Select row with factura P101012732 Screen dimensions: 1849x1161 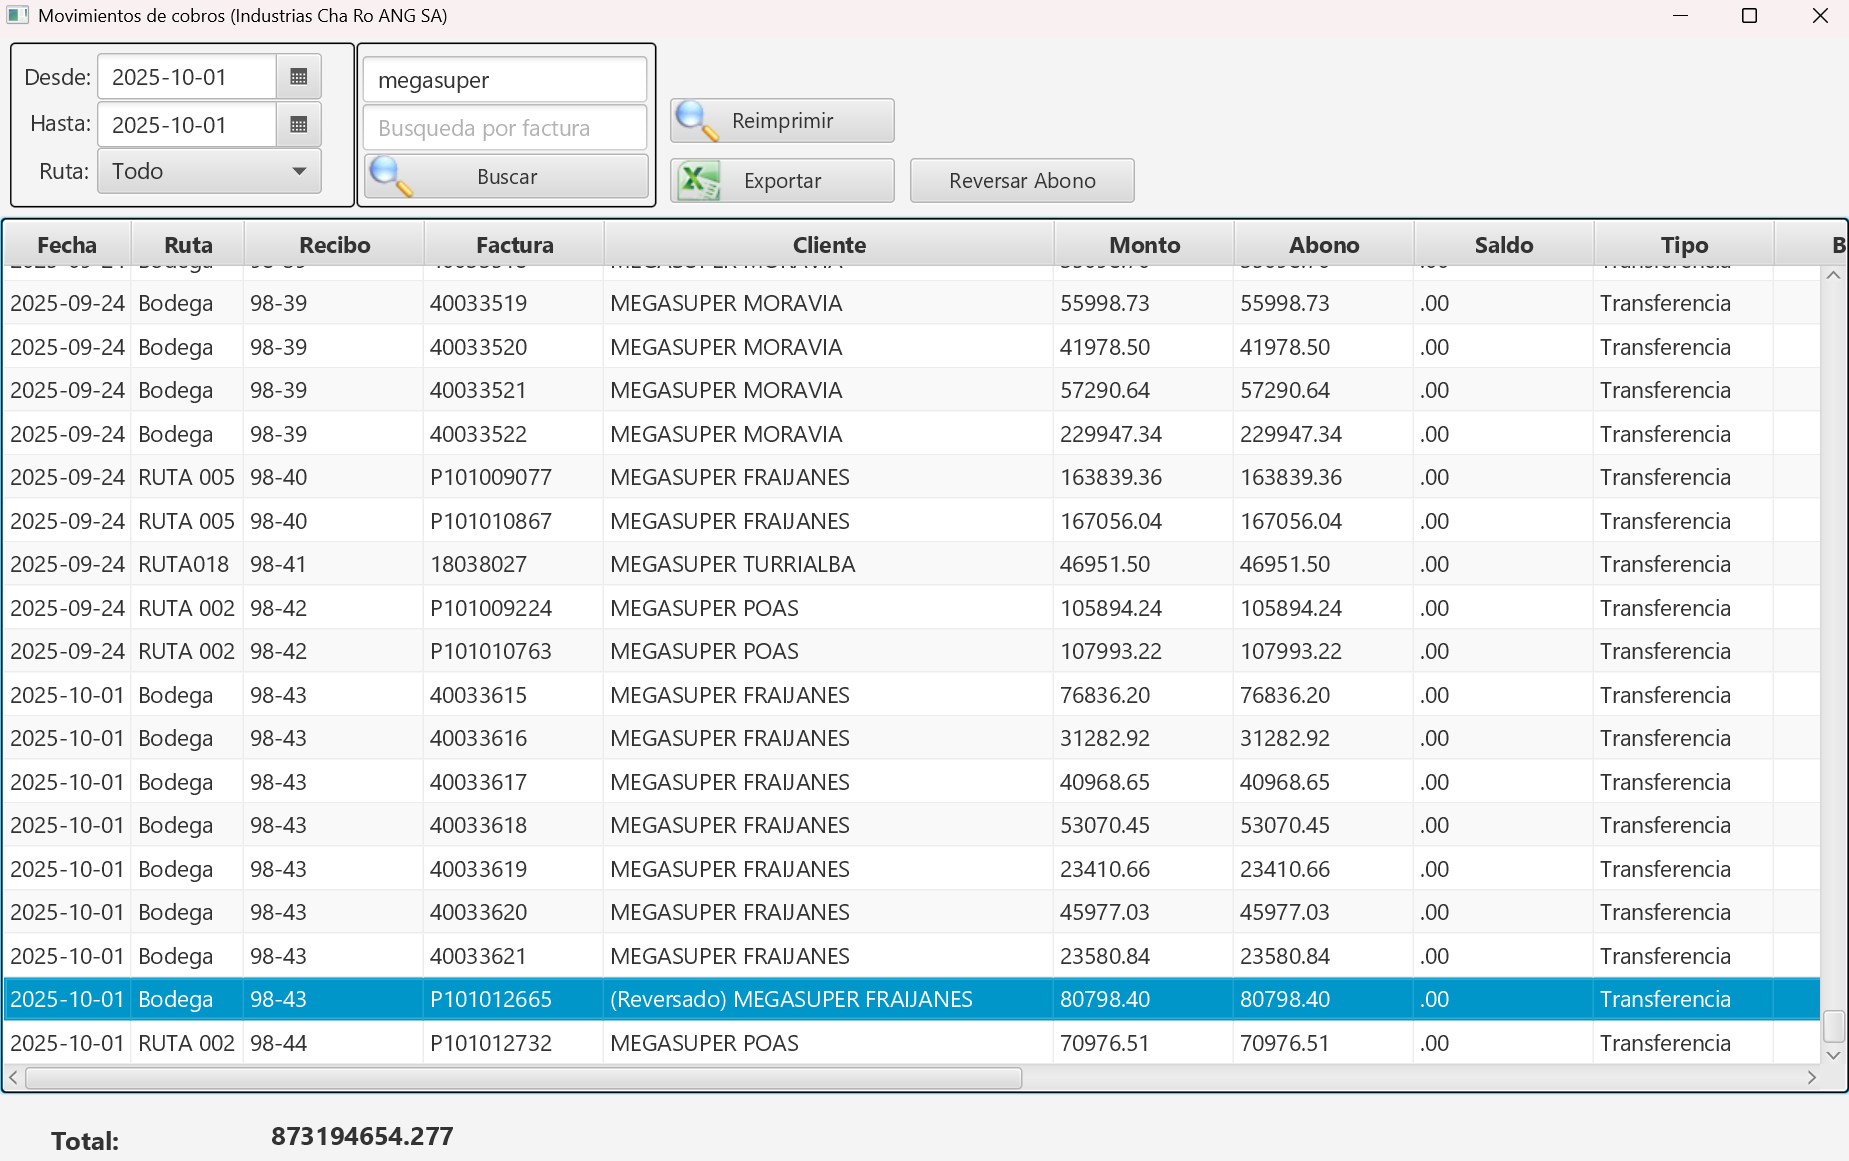coord(491,1043)
